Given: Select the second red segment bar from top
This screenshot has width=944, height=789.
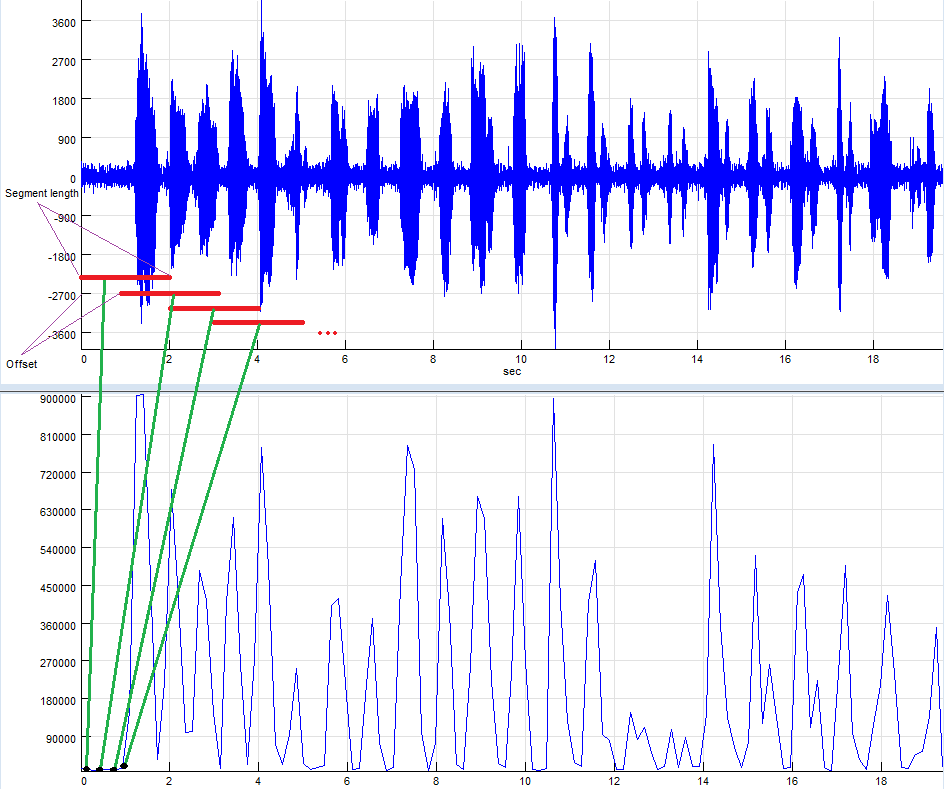Looking at the screenshot, I should point(170,293).
